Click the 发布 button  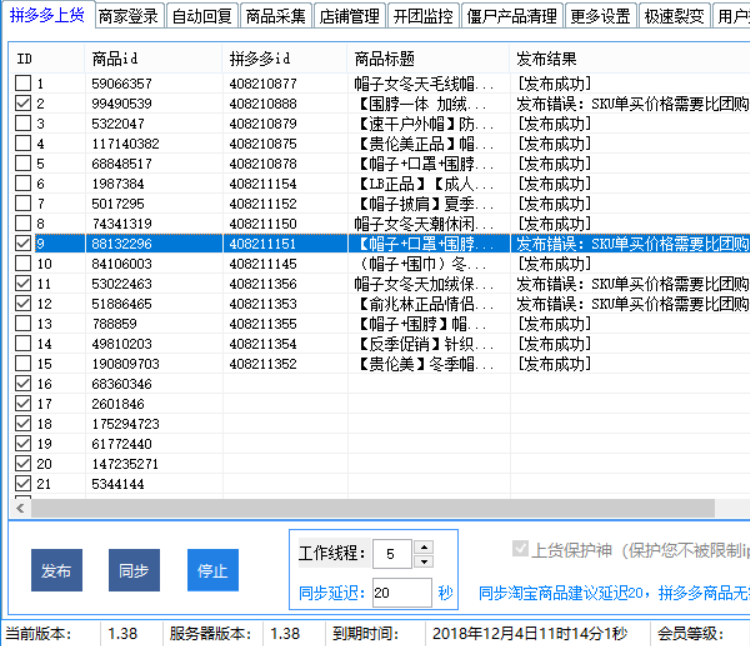point(57,570)
